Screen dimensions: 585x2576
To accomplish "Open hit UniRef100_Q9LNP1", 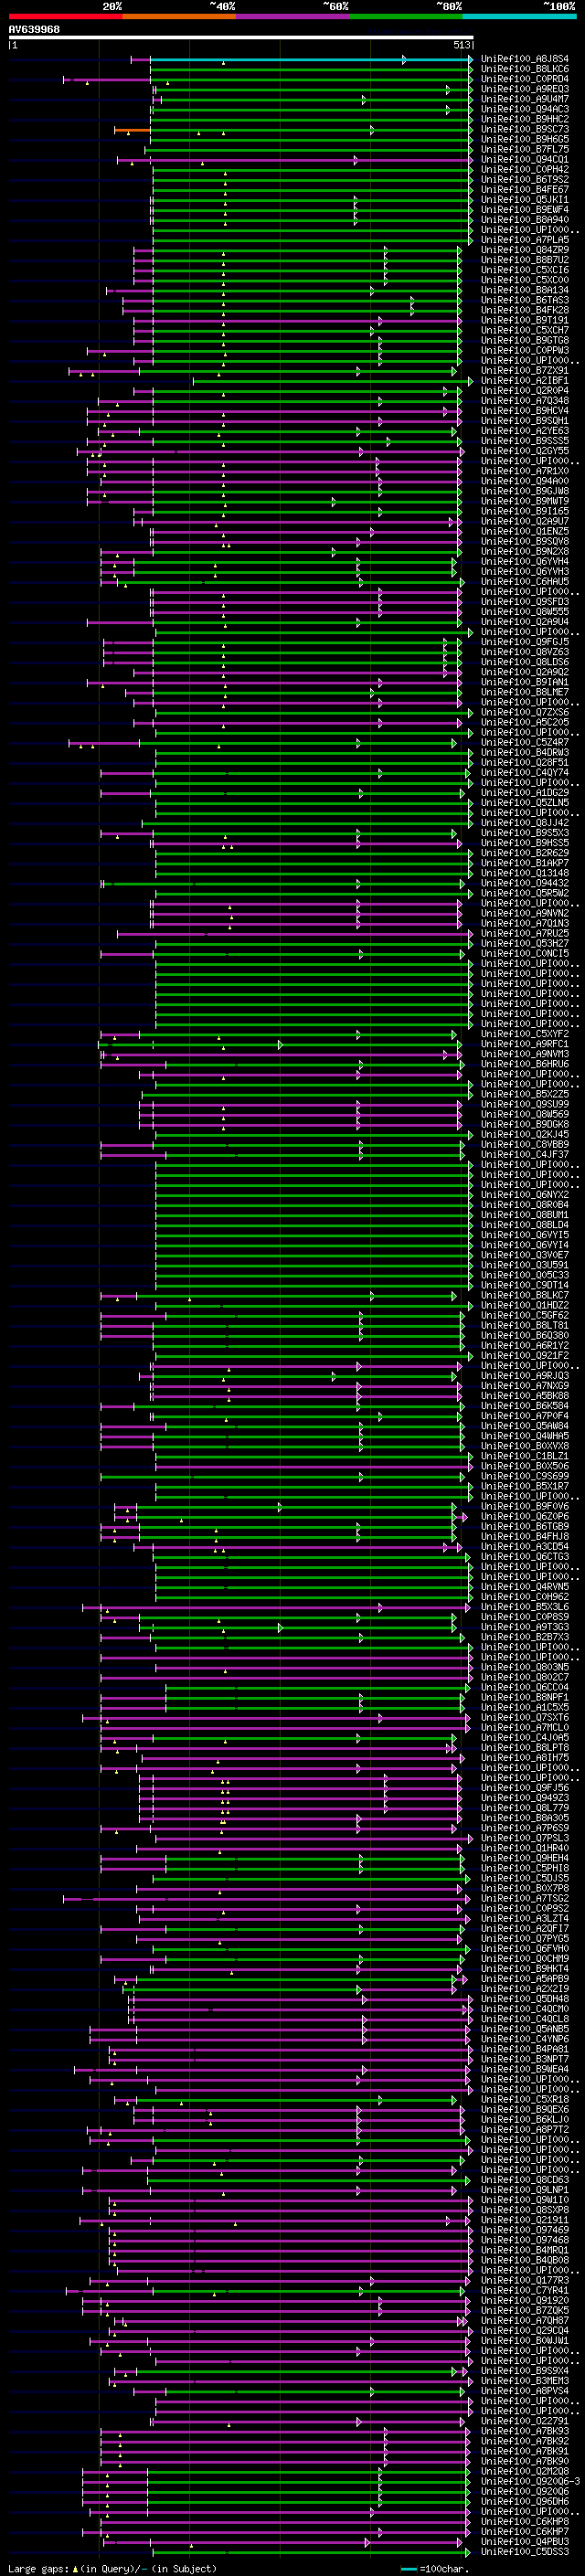I will tap(524, 2189).
